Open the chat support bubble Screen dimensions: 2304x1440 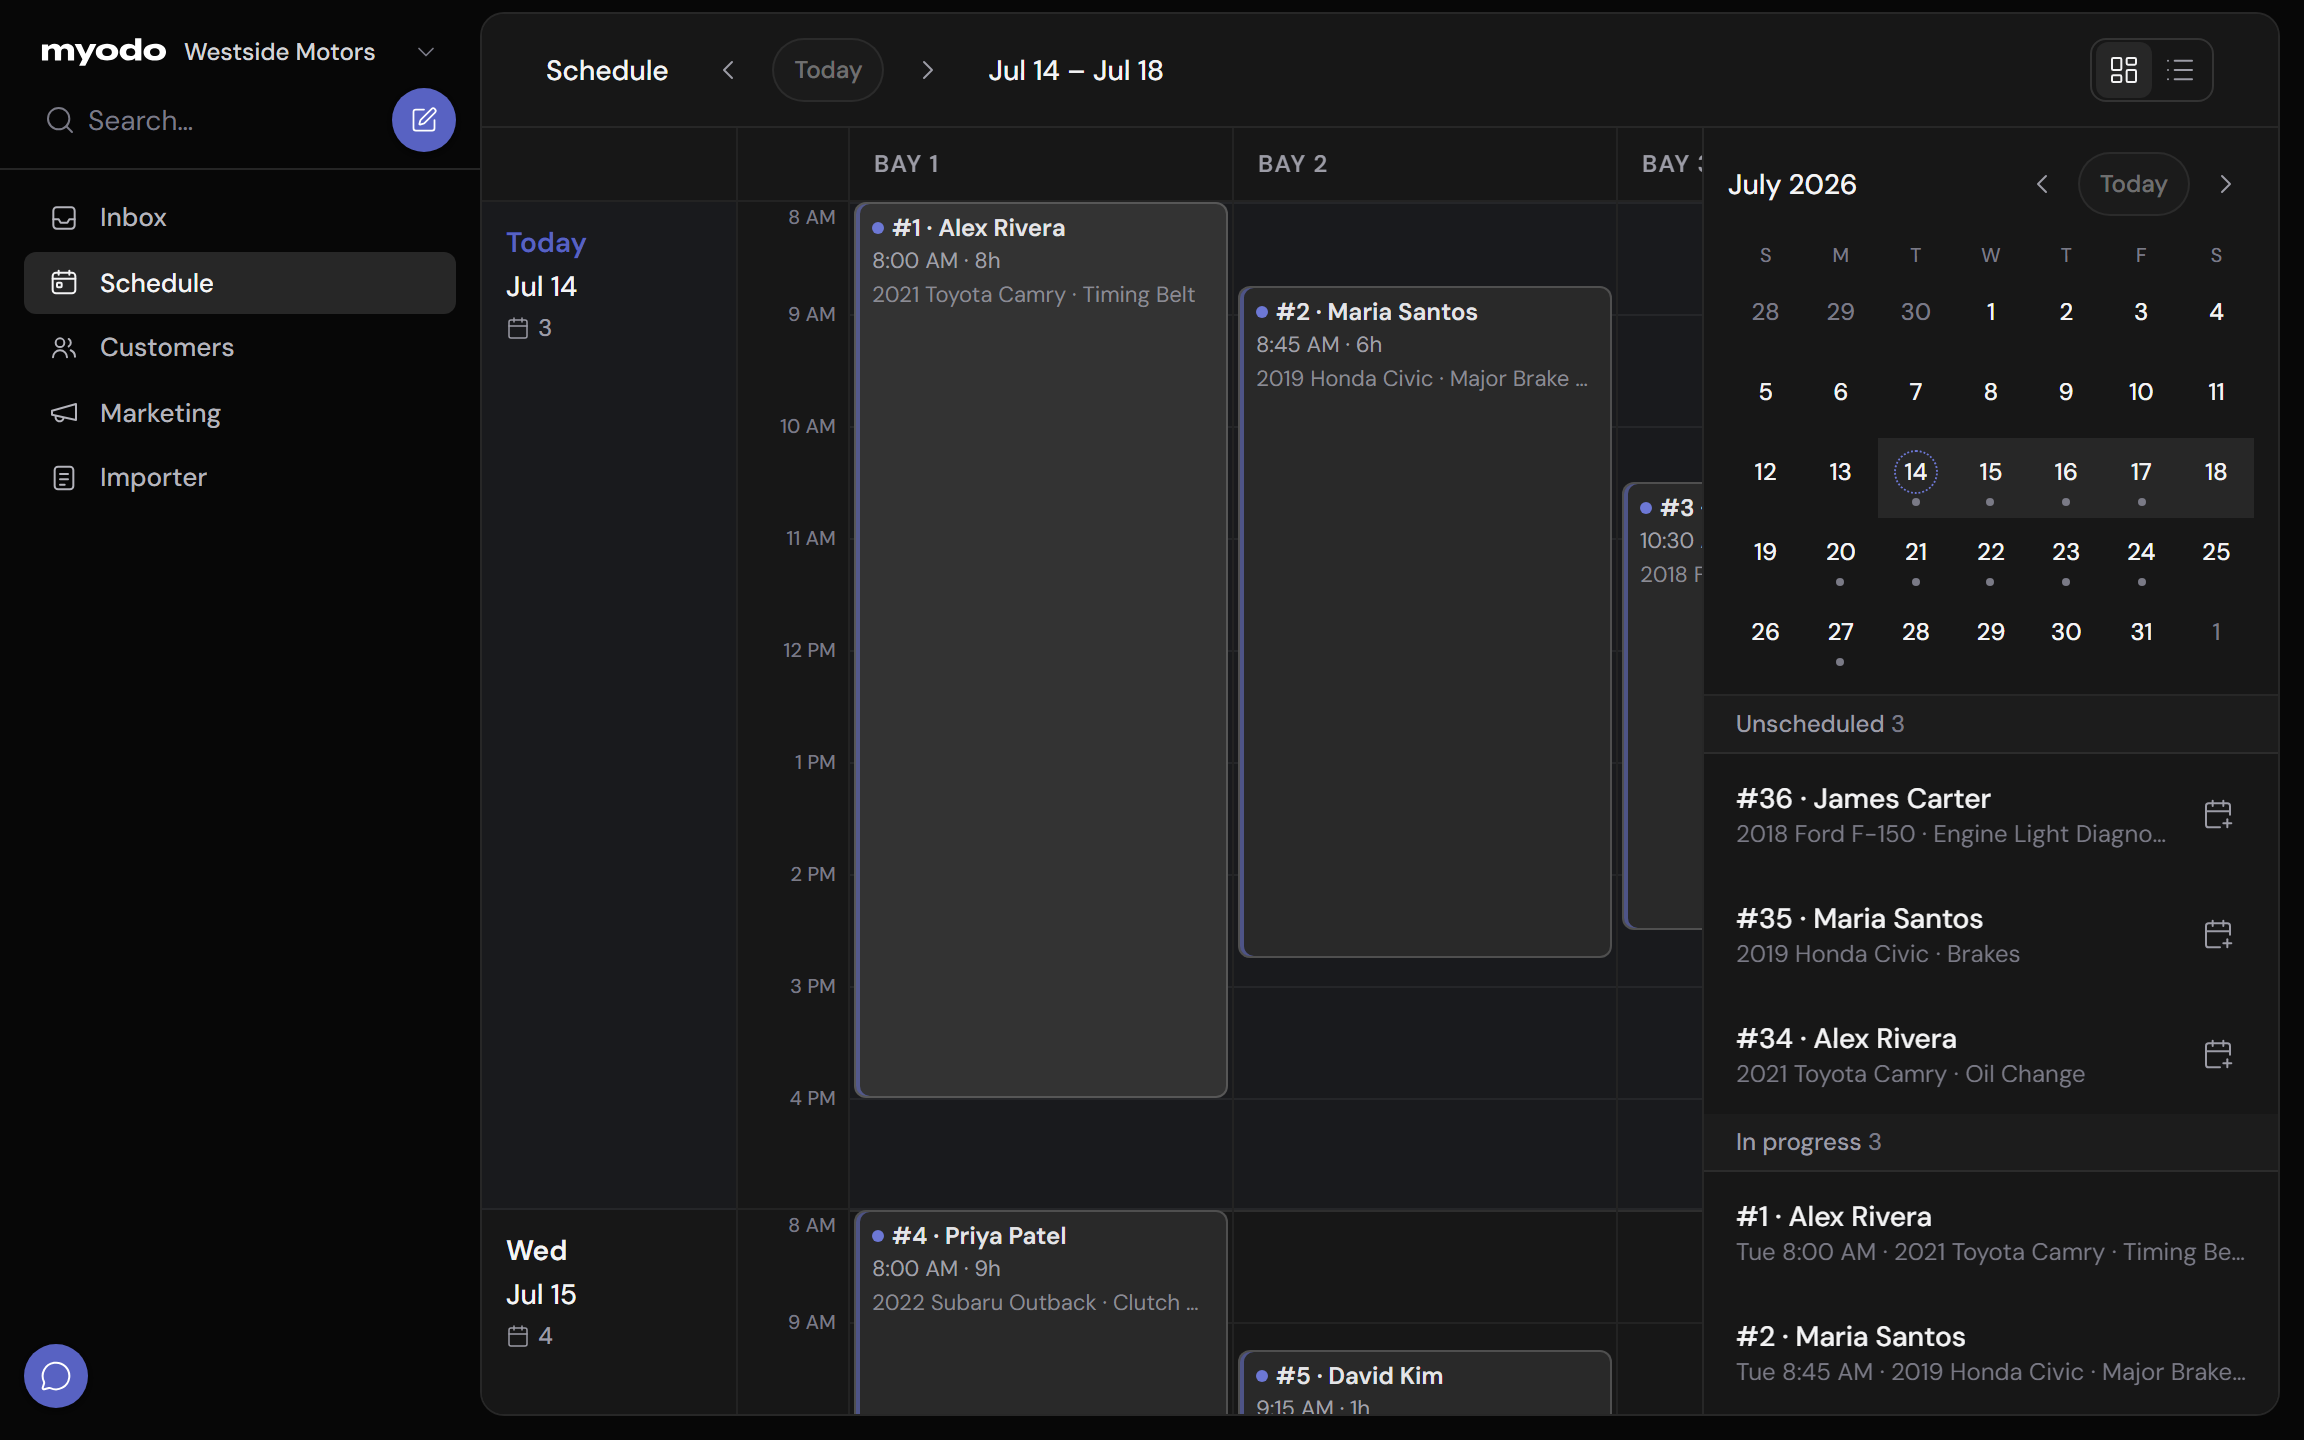click(x=56, y=1375)
